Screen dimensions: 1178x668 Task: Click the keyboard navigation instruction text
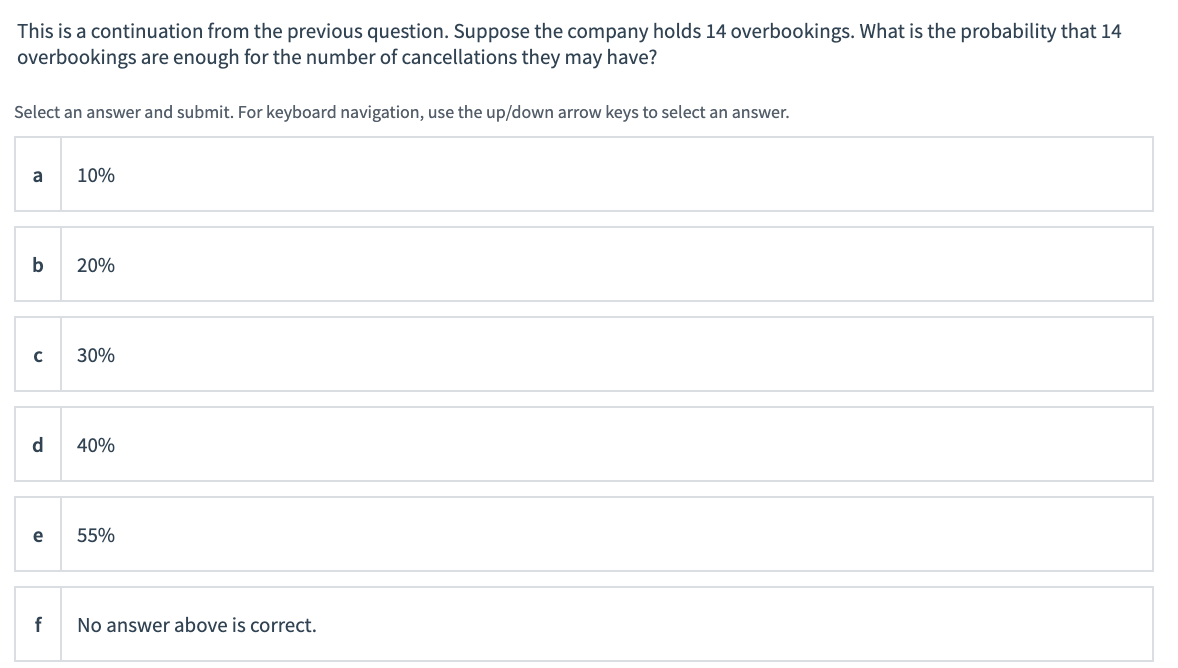click(400, 111)
